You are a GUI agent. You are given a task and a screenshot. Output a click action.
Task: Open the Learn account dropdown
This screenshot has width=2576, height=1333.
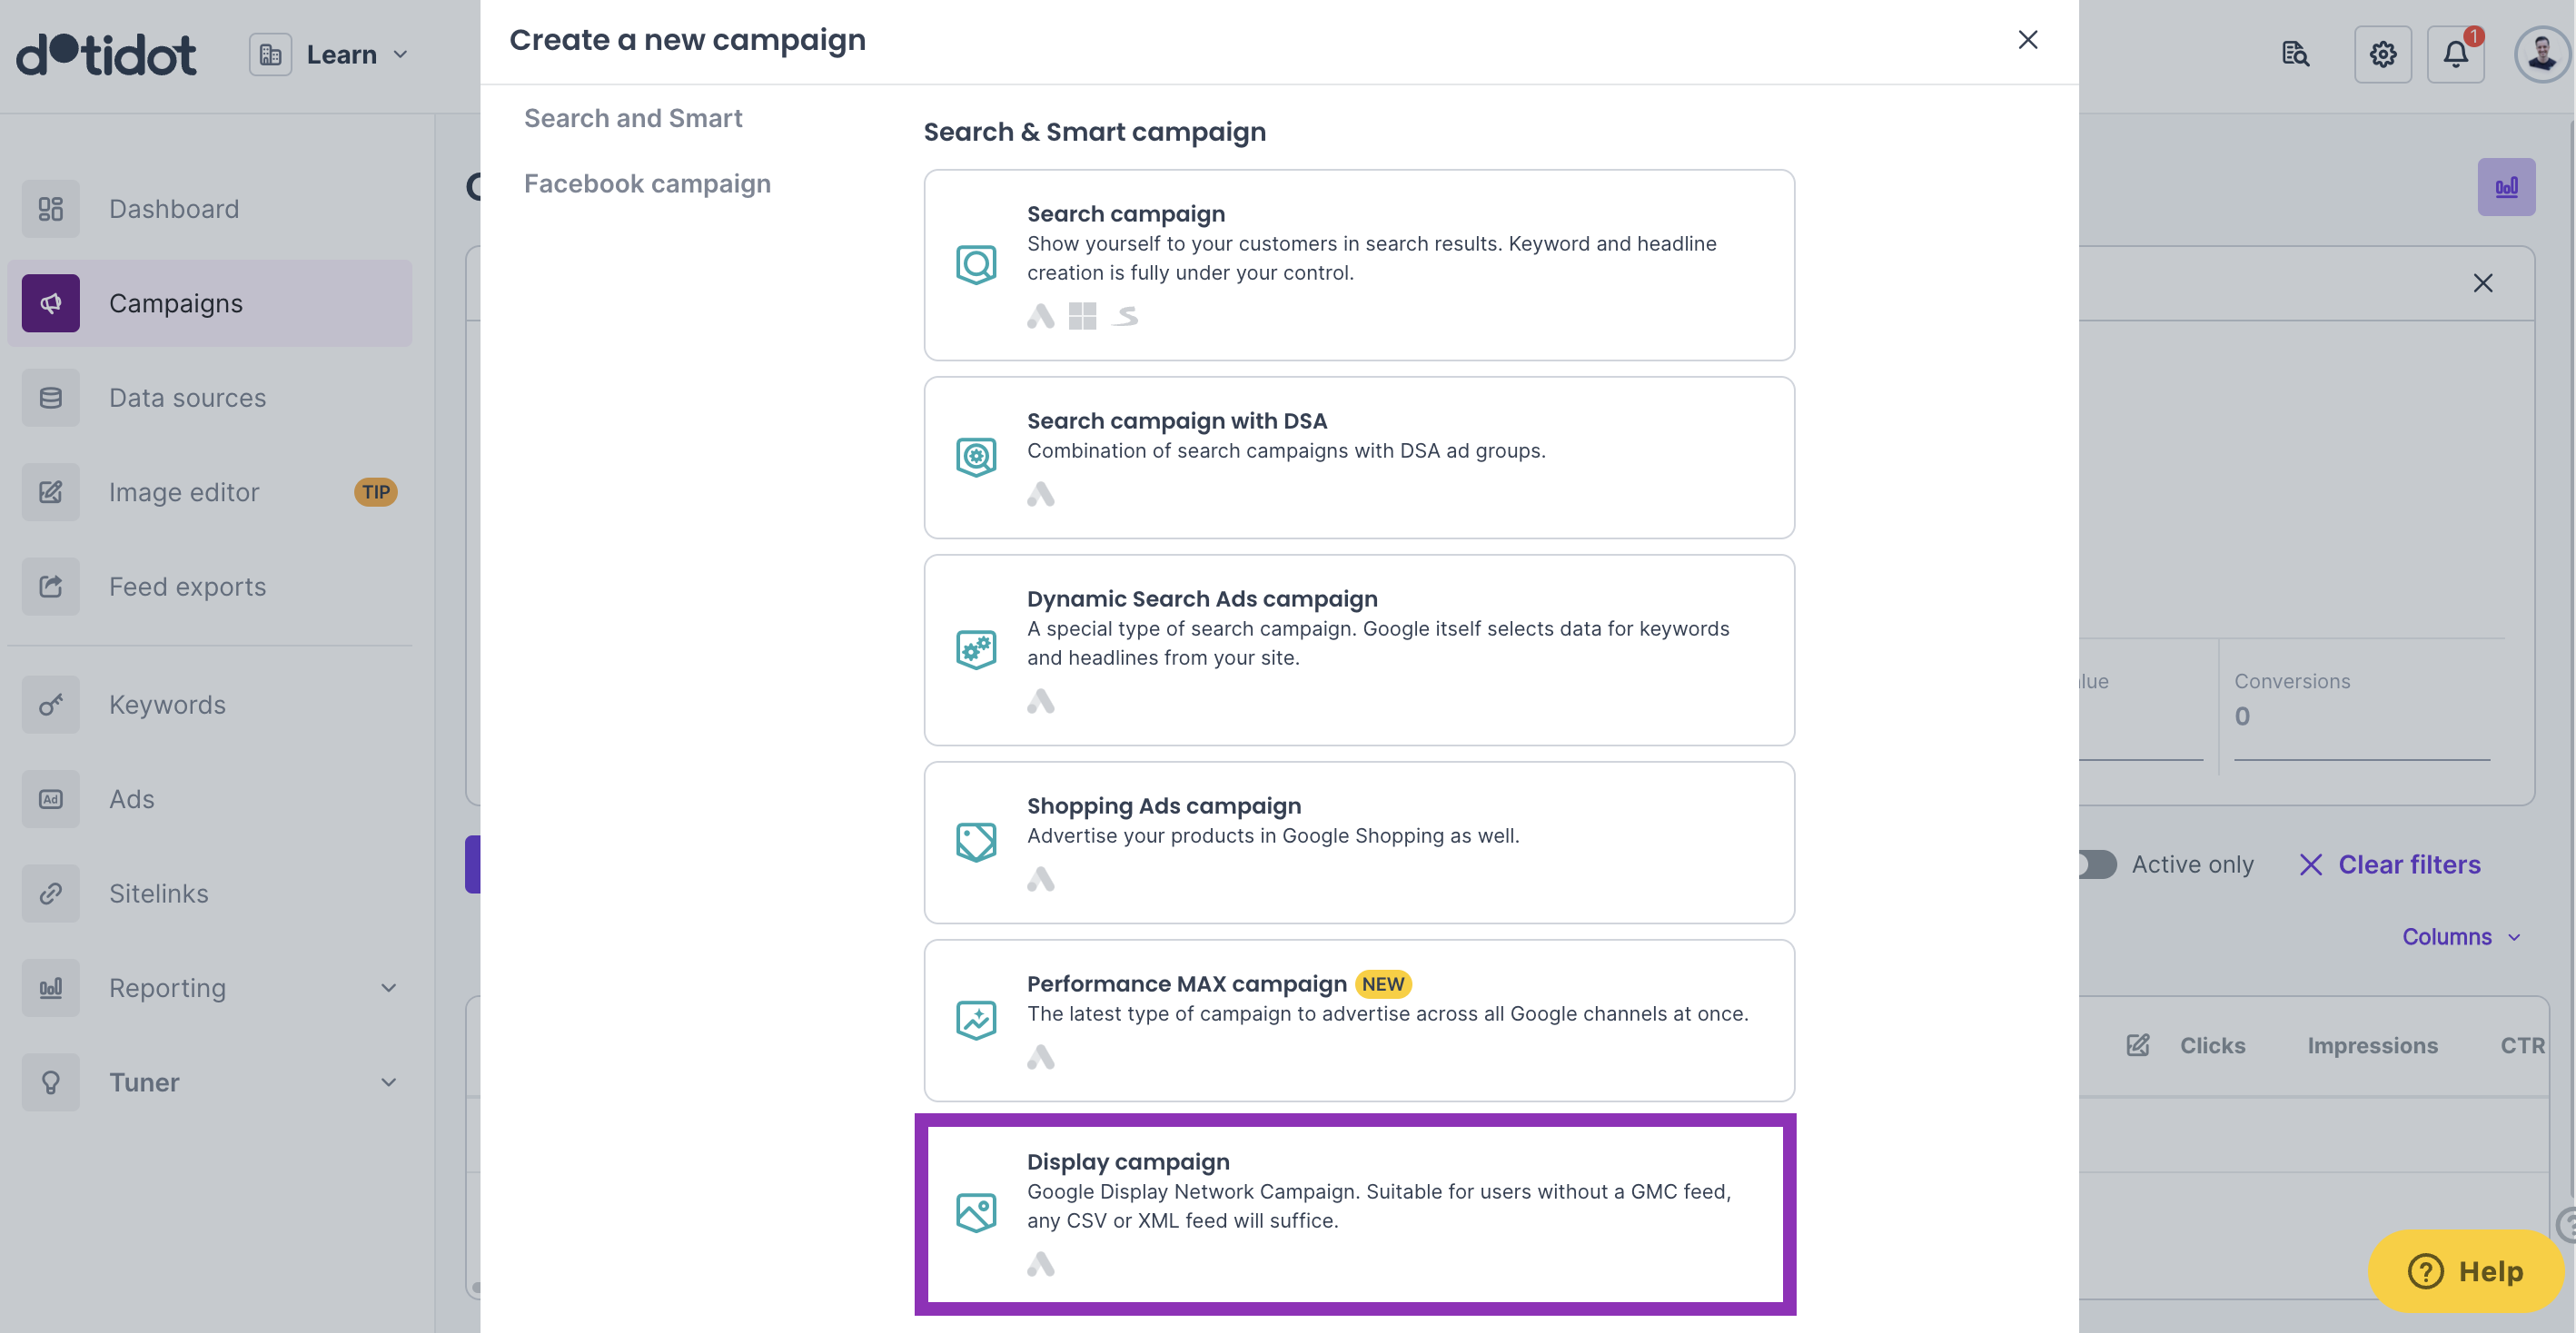(x=330, y=54)
